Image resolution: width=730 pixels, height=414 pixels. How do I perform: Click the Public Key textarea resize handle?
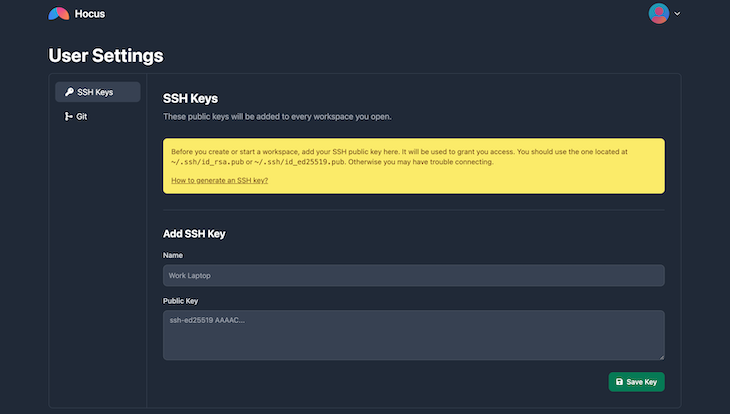pos(662,357)
